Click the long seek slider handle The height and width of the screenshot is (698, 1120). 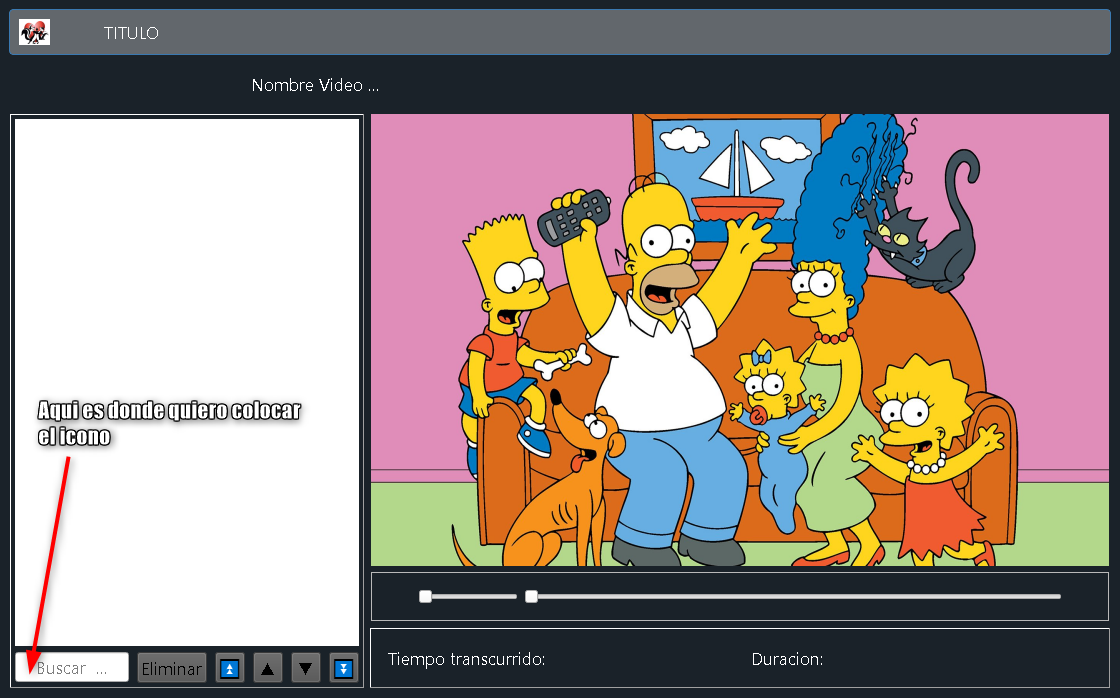click(531, 596)
